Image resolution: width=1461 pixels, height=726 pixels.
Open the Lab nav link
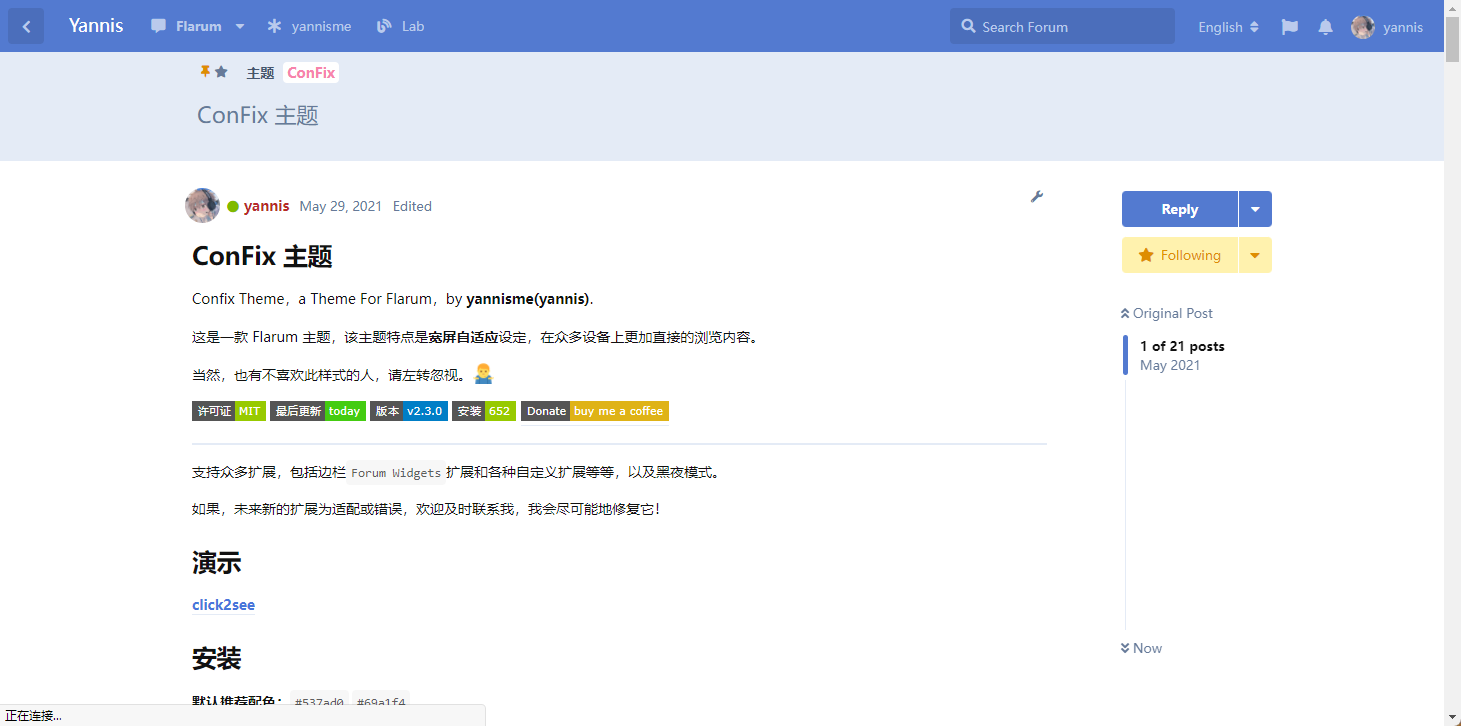coord(401,27)
